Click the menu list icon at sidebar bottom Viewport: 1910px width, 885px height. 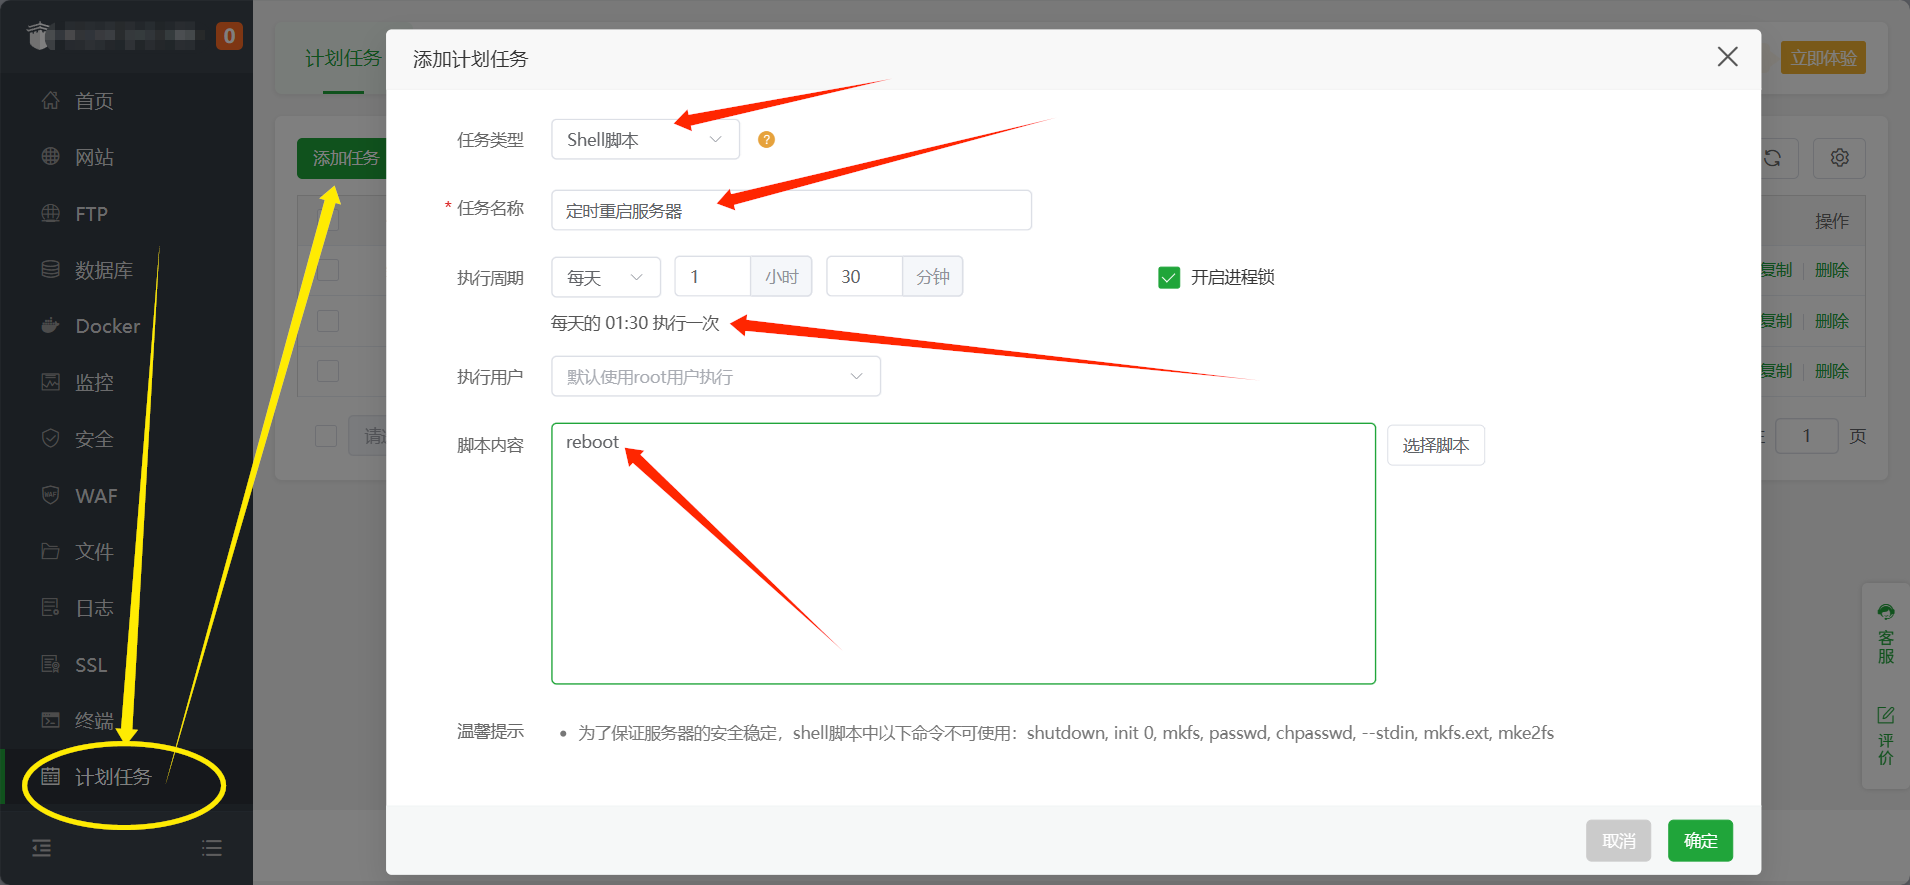tap(211, 848)
